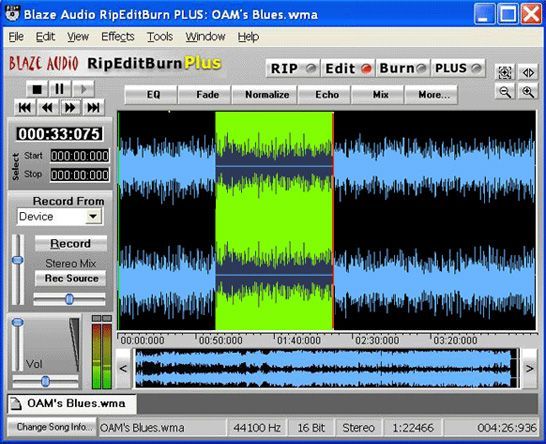Click the horizontal slider handle below Vol
The image size is (546, 444).
coord(45,381)
